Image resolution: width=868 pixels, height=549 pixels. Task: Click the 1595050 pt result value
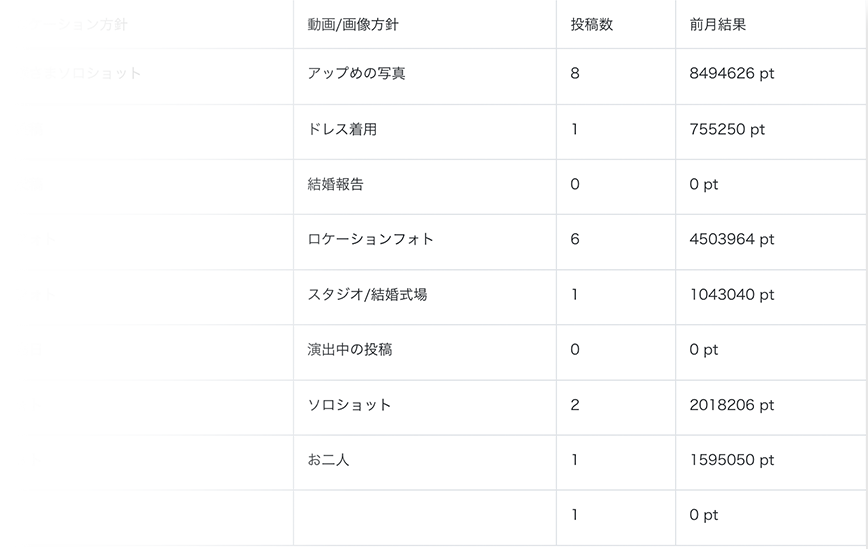click(731, 460)
